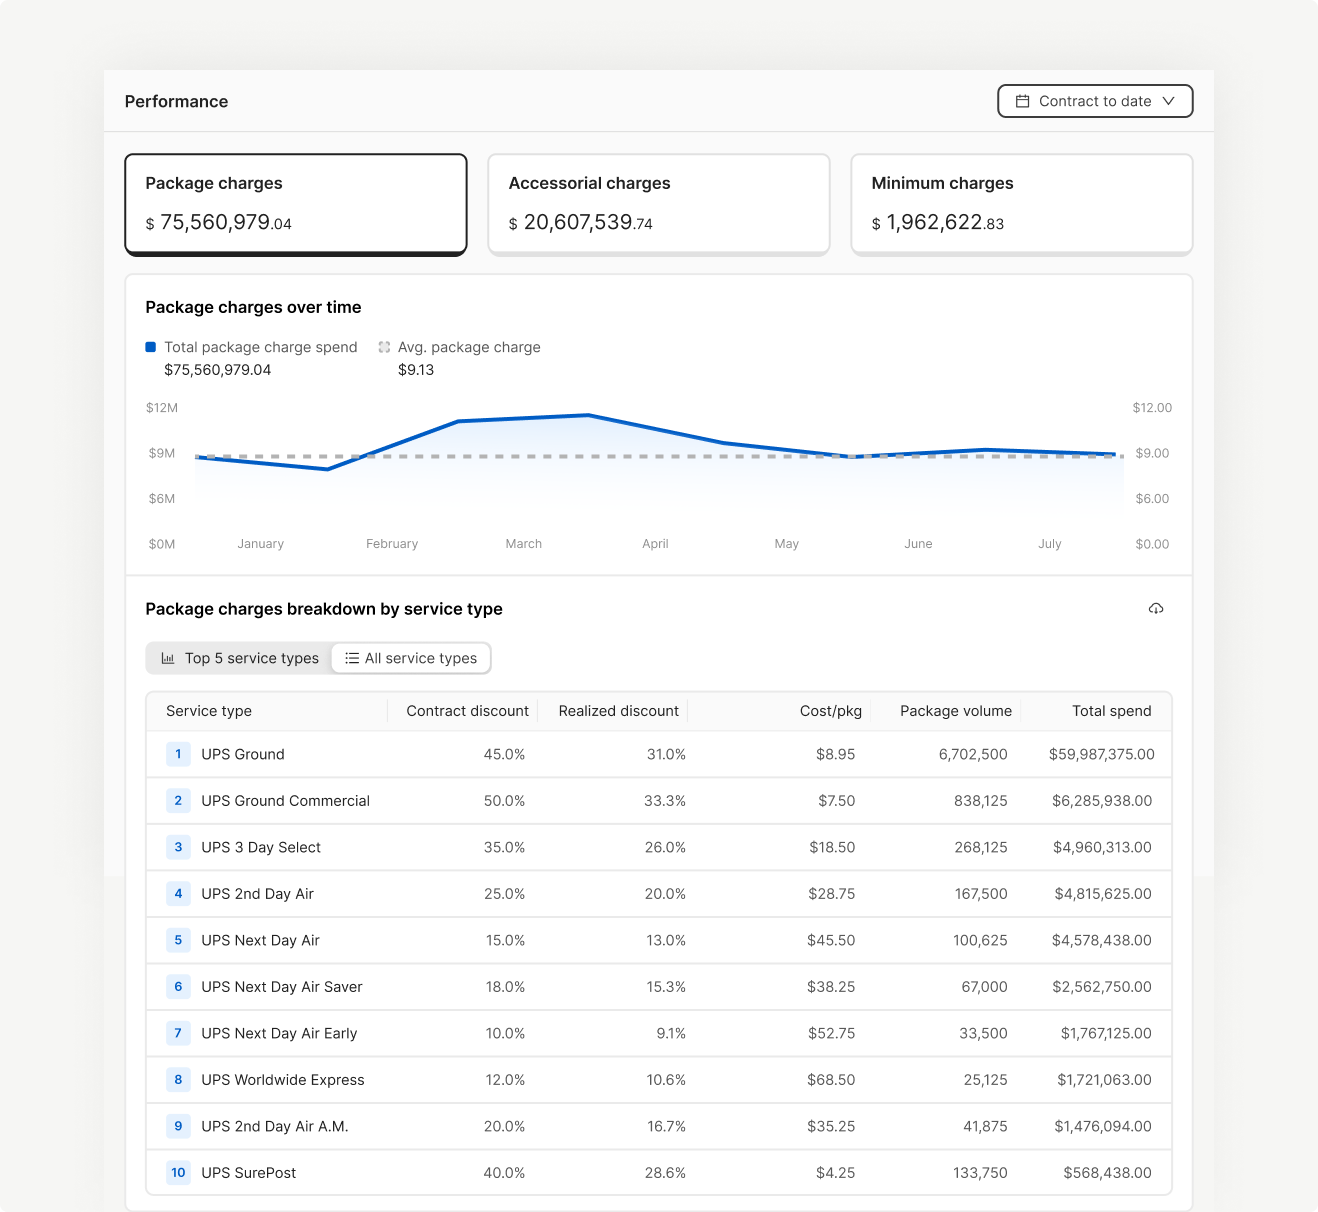1318x1212 pixels.
Task: Click the 133,750 package volume cell
Action: point(980,1173)
